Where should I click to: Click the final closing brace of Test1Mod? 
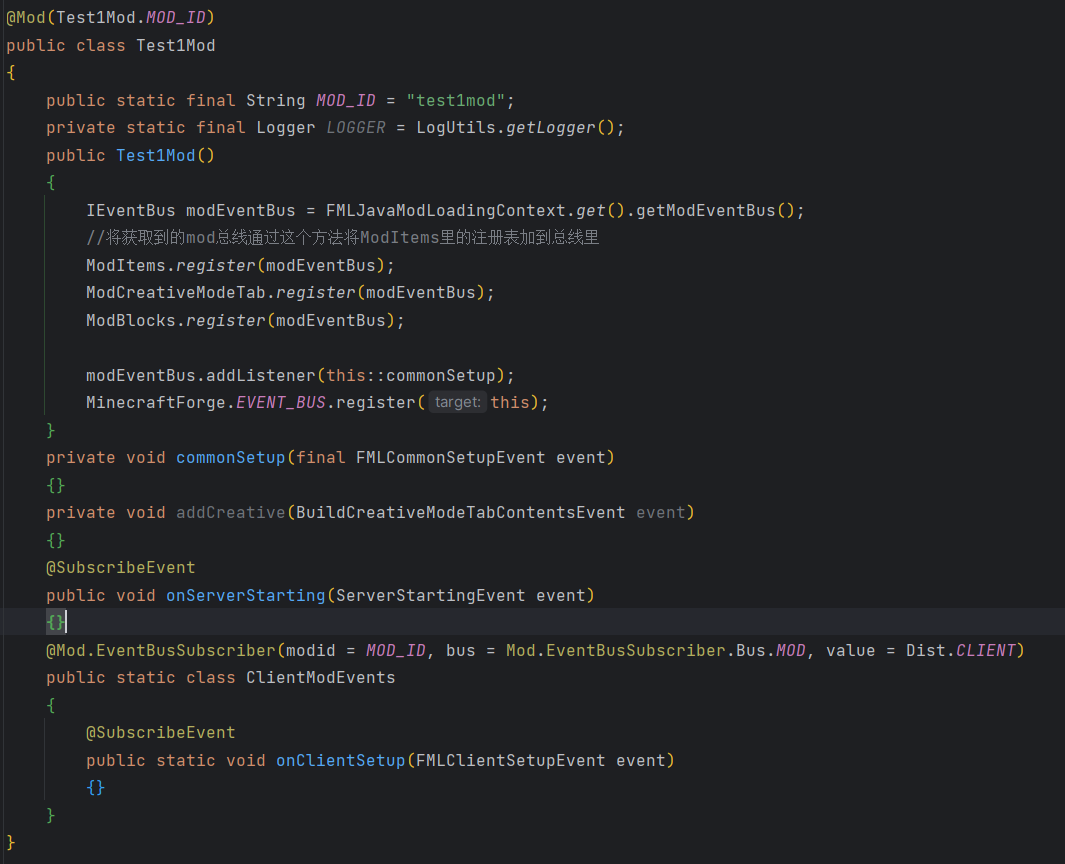pyautogui.click(x=11, y=842)
